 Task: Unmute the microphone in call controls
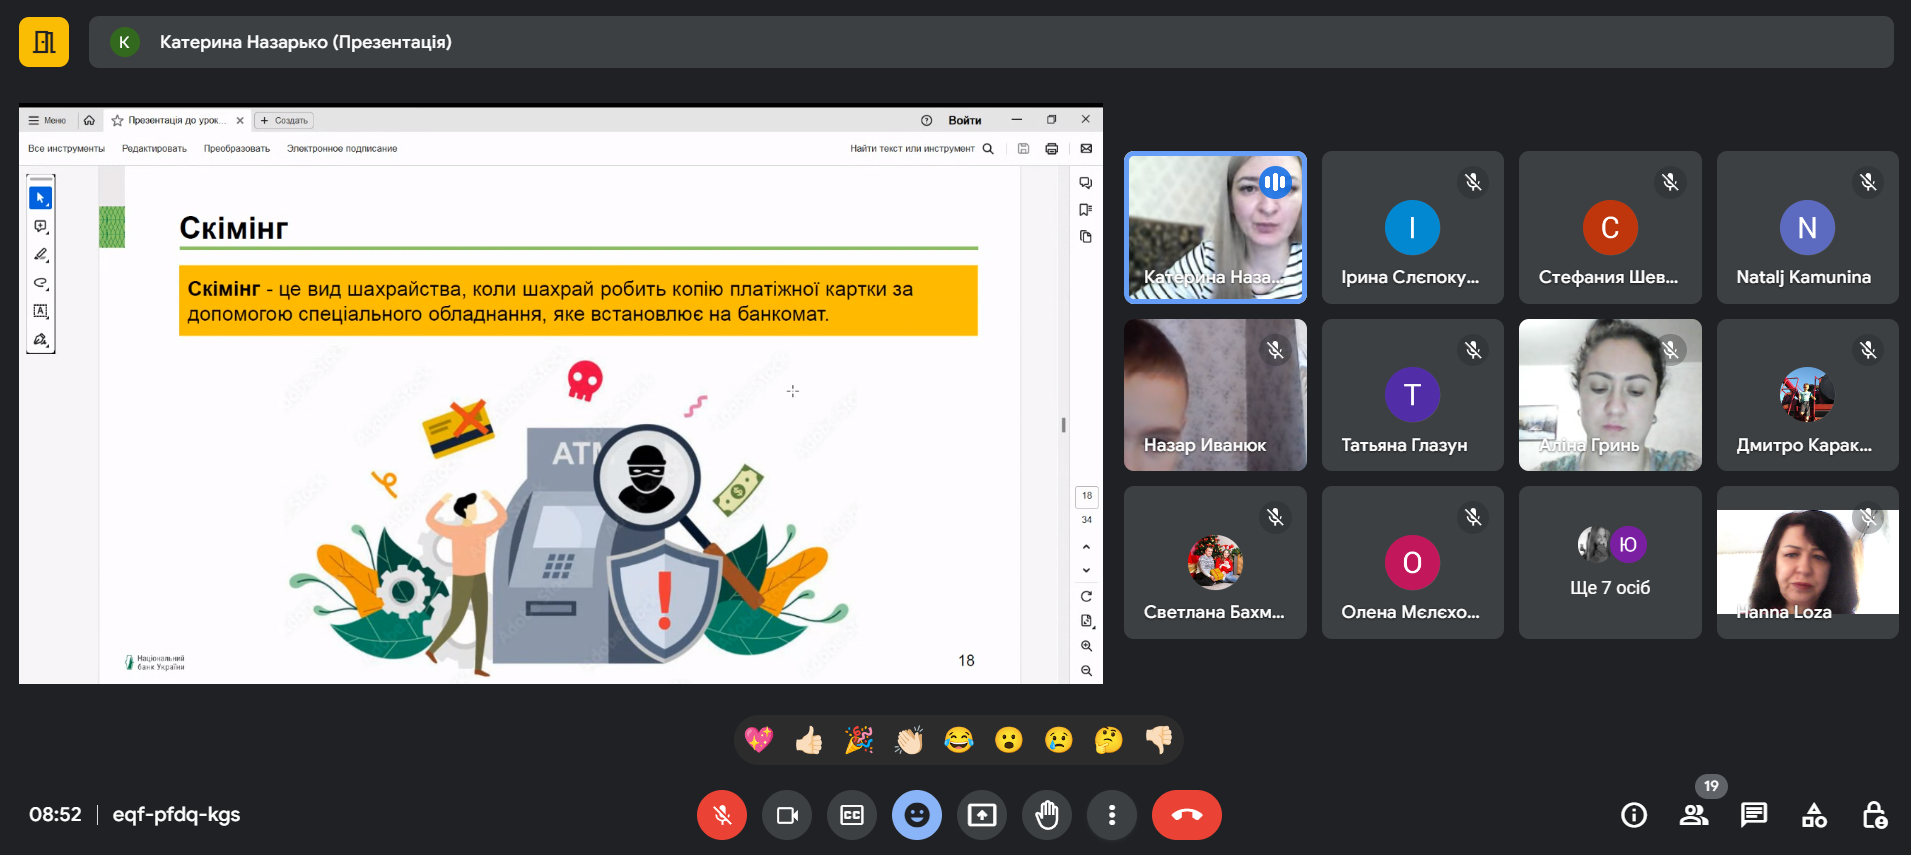click(x=722, y=815)
